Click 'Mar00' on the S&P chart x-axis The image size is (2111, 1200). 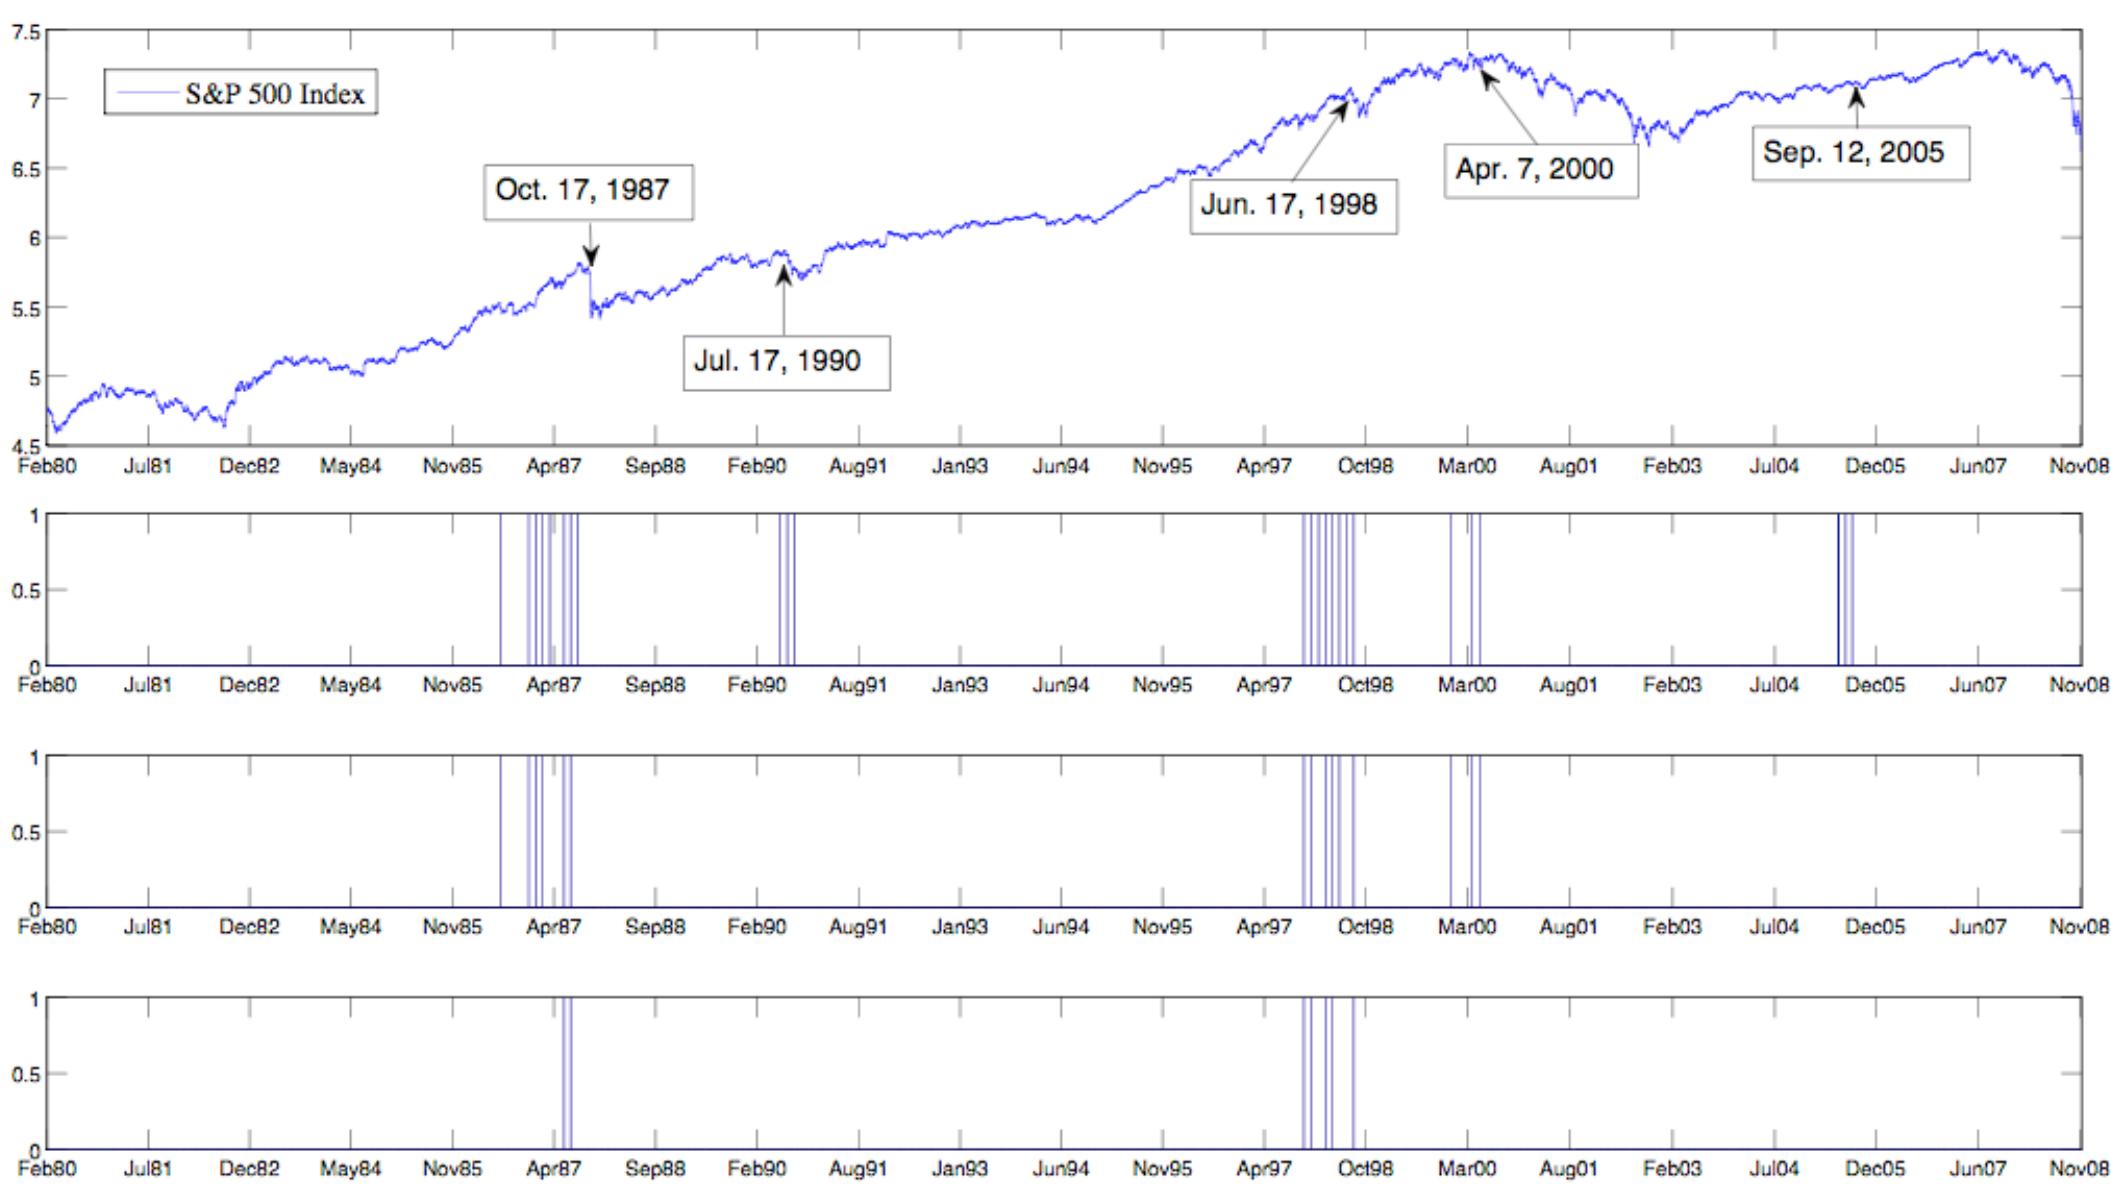click(x=1467, y=467)
